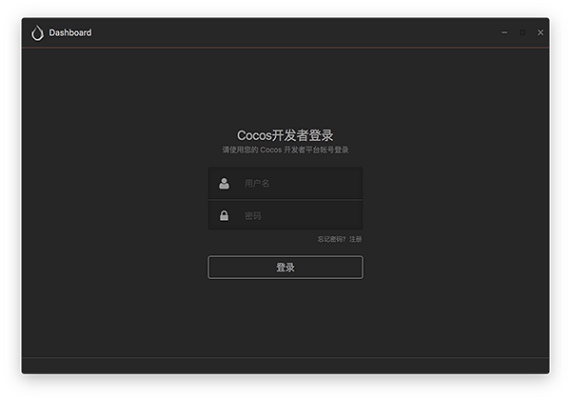Viewport: 571px width, 400px height.
Task: Click the padlock icon in password field
Action: pos(224,216)
